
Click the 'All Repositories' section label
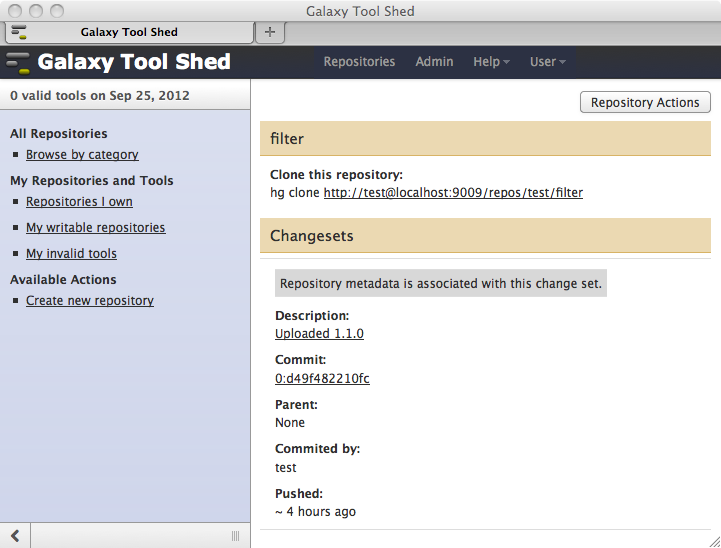pos(59,133)
